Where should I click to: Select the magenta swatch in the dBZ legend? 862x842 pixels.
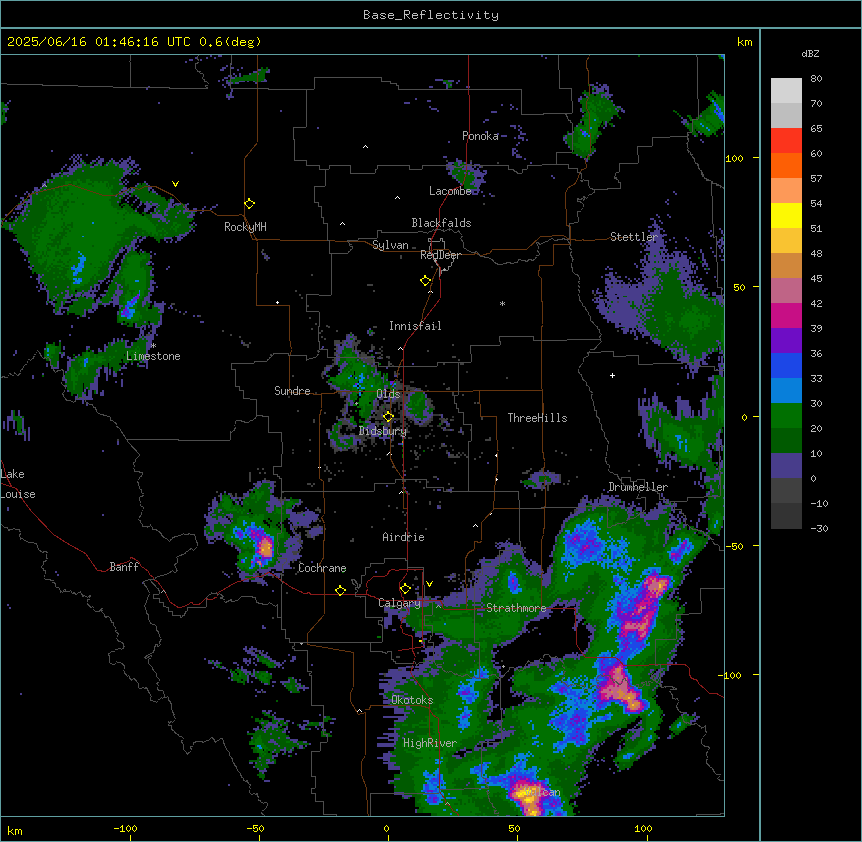coord(786,315)
